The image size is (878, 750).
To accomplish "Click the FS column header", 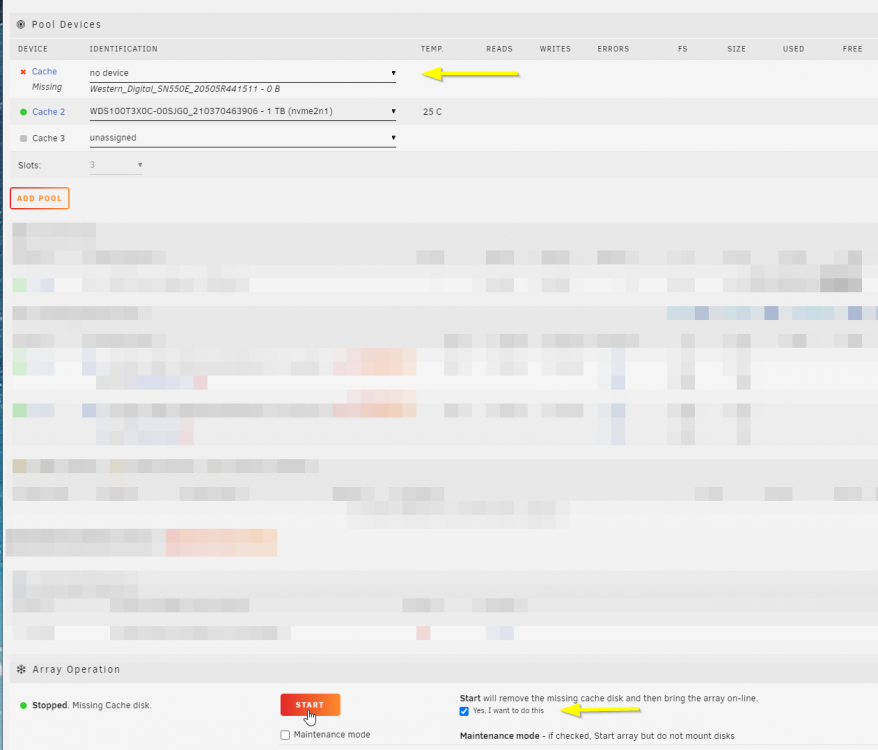I will coord(682,49).
